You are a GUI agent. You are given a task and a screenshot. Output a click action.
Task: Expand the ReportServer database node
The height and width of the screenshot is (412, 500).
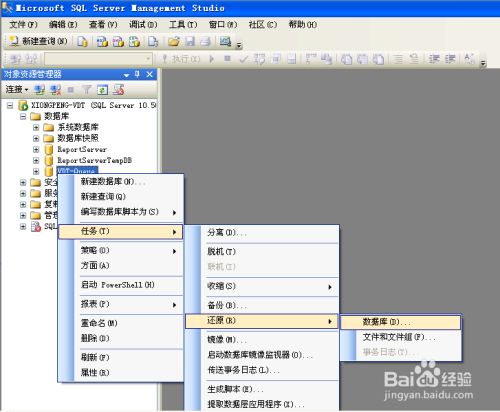36,150
